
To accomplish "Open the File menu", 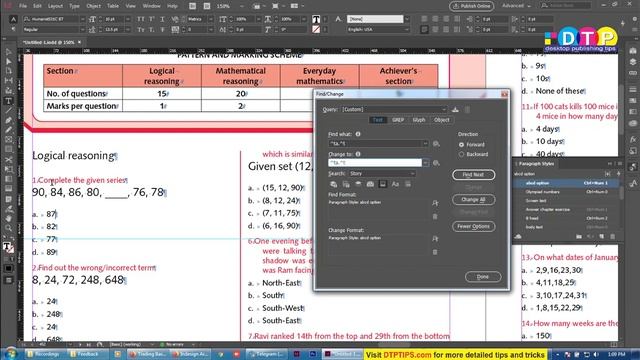I will tap(23, 6).
